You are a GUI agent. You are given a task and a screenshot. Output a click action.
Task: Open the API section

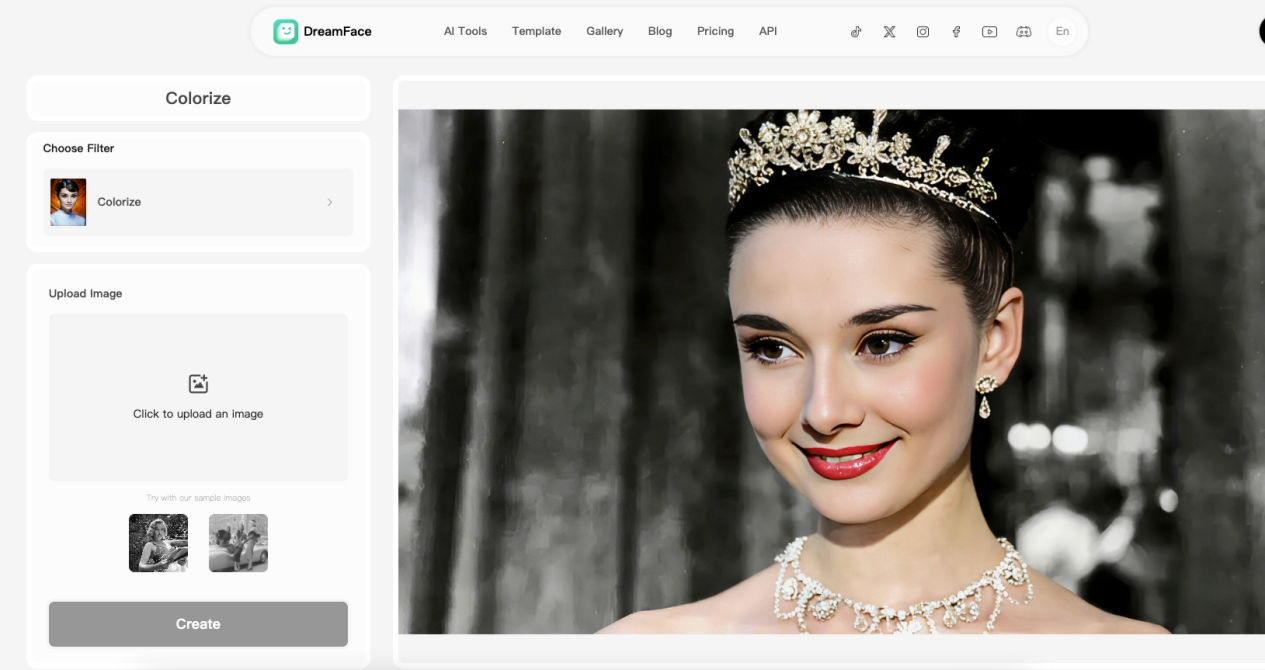[x=768, y=31]
